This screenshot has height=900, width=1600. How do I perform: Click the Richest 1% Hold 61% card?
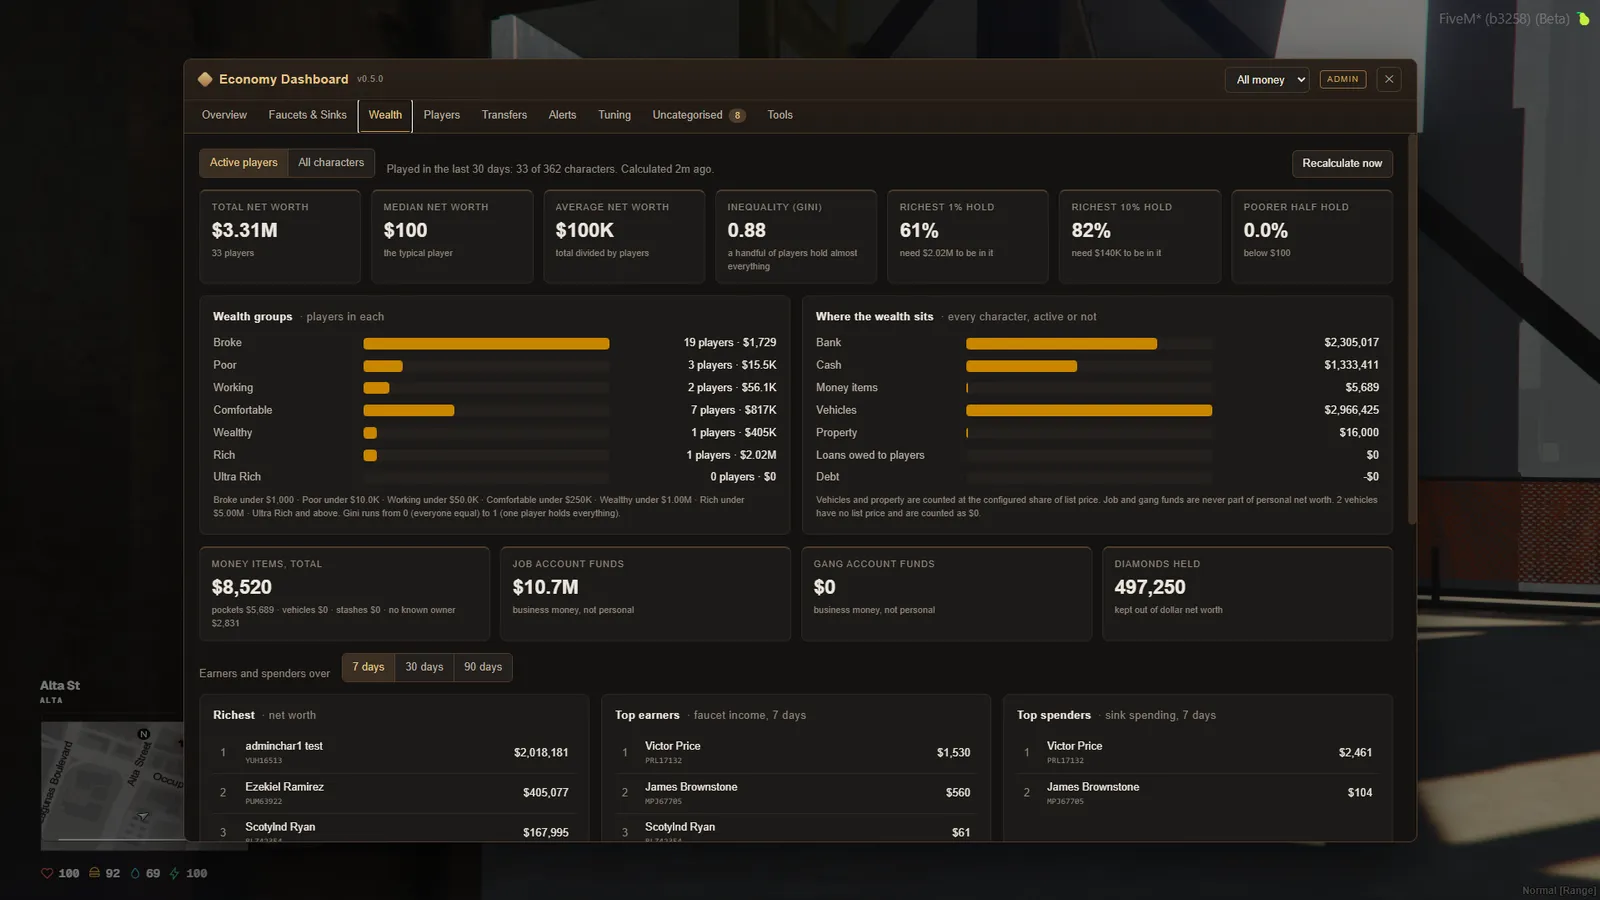tap(968, 236)
